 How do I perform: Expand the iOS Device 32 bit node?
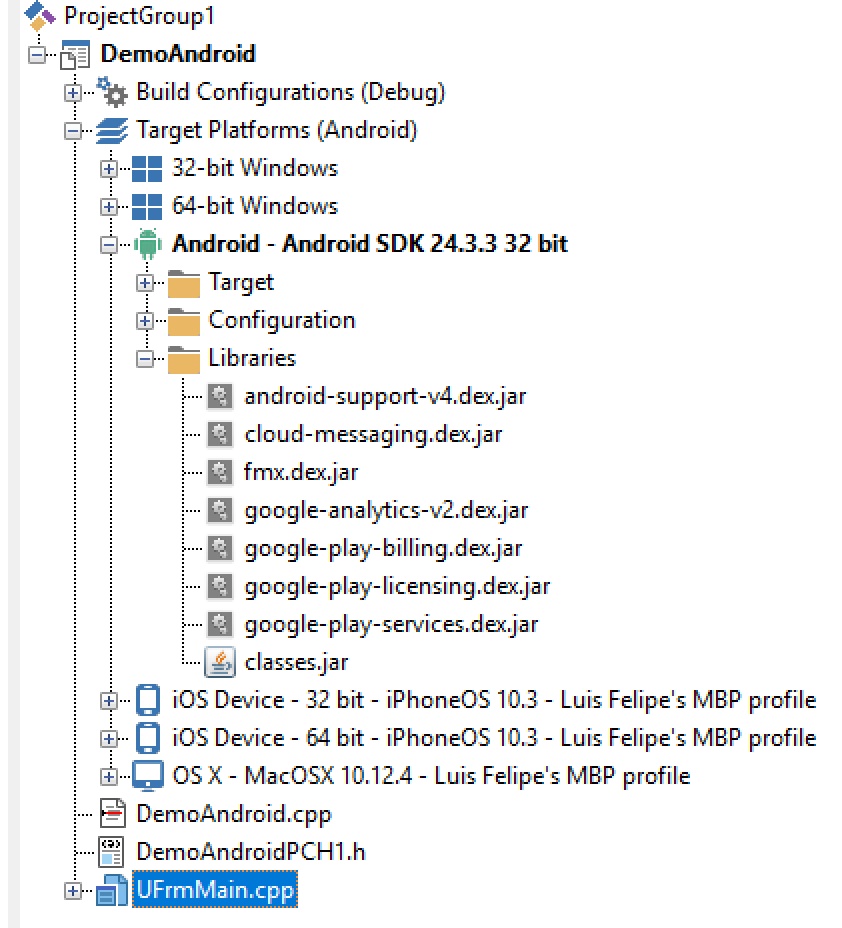109,701
